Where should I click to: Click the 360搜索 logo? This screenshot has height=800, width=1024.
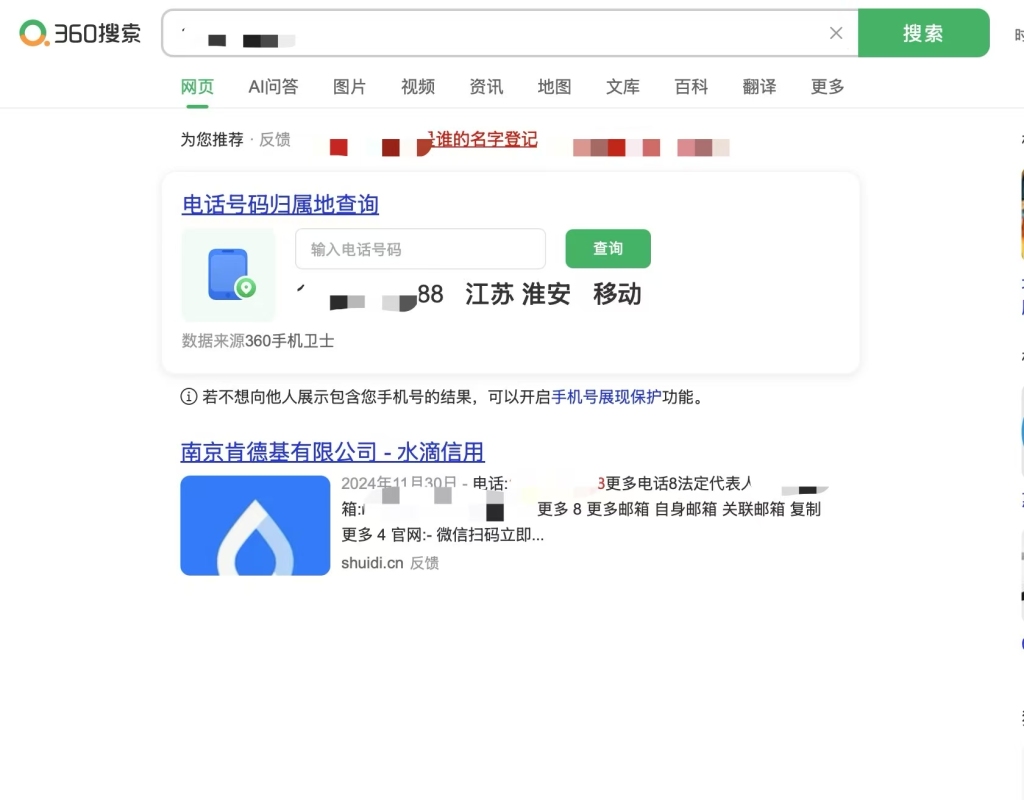click(79, 31)
